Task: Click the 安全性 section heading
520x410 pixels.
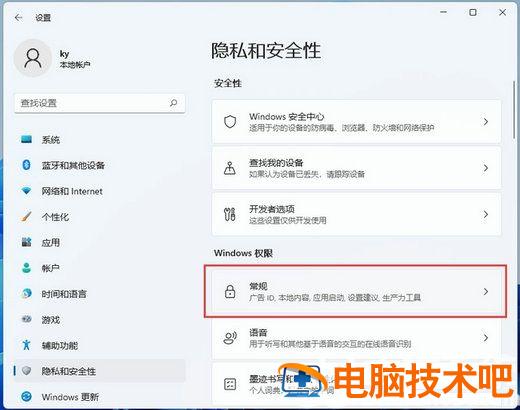Action: [x=228, y=83]
